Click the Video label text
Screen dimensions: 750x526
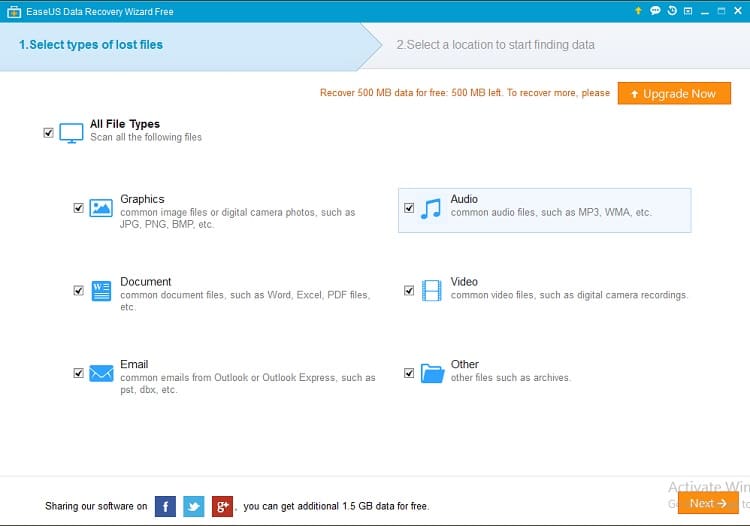(x=464, y=282)
